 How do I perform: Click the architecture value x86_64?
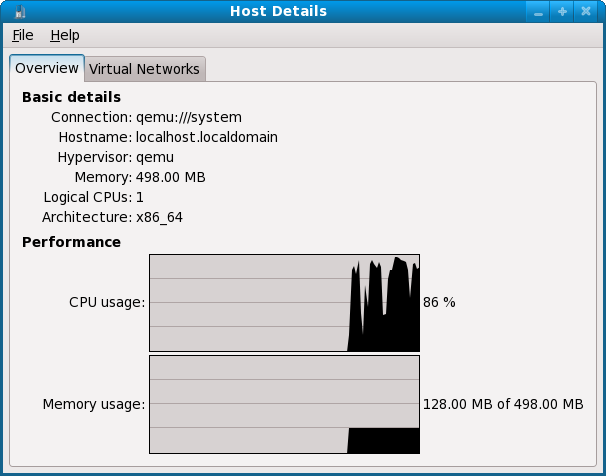tap(160, 218)
